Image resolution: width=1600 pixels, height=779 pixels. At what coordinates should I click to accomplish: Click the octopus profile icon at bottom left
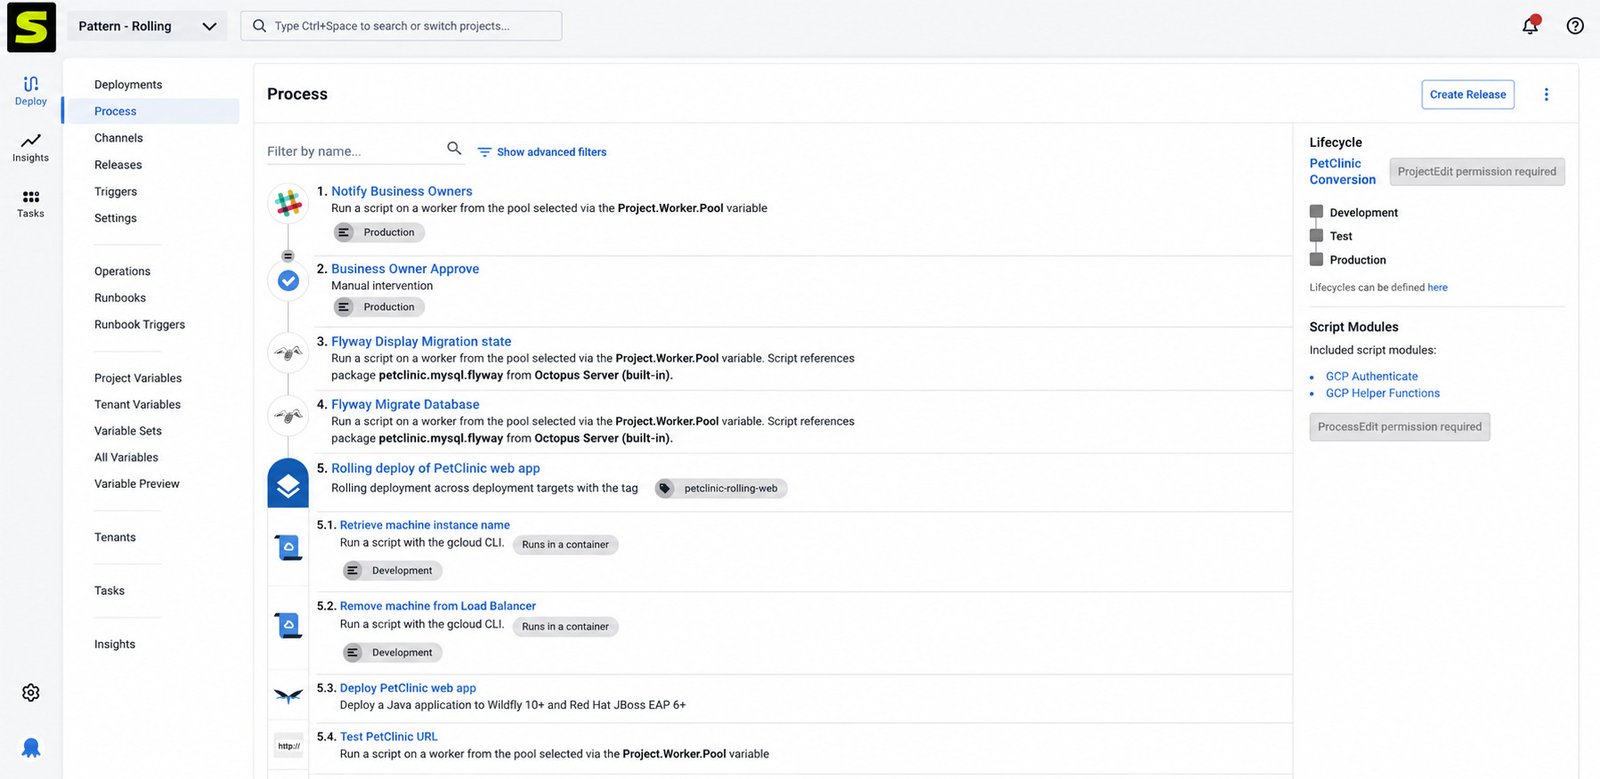pyautogui.click(x=31, y=748)
